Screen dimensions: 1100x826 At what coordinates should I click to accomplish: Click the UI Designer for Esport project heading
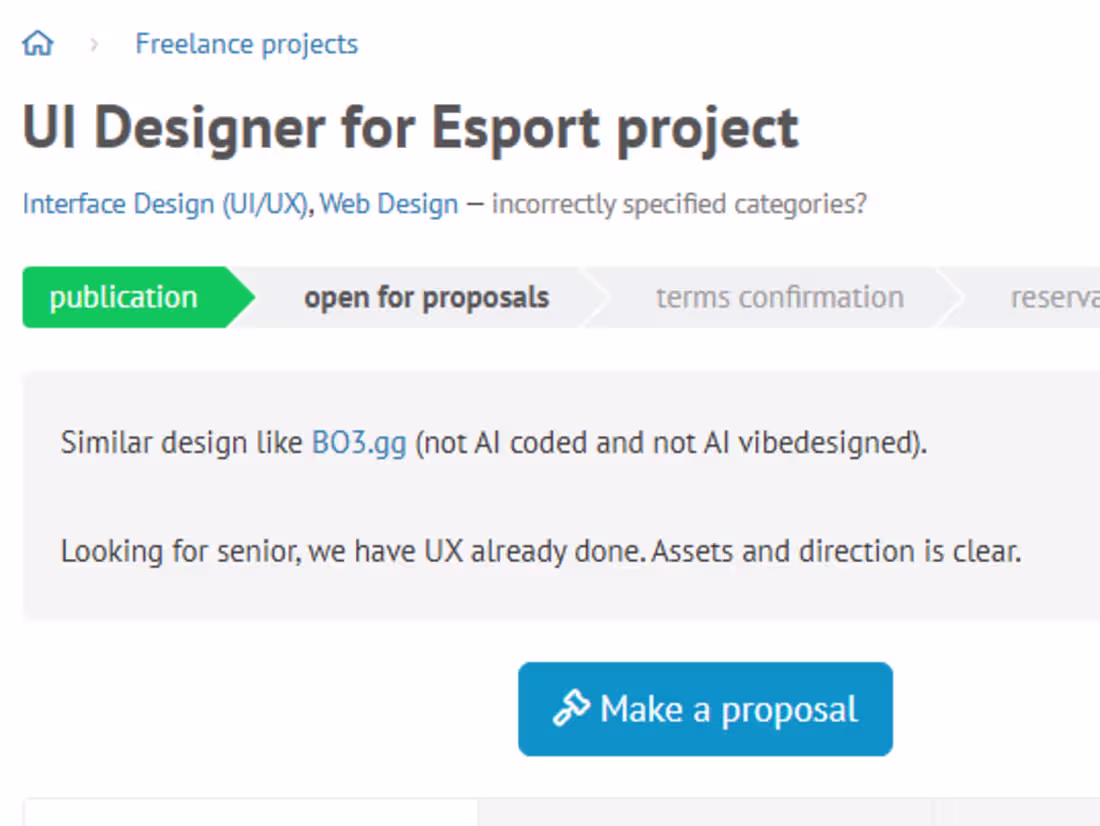[410, 128]
